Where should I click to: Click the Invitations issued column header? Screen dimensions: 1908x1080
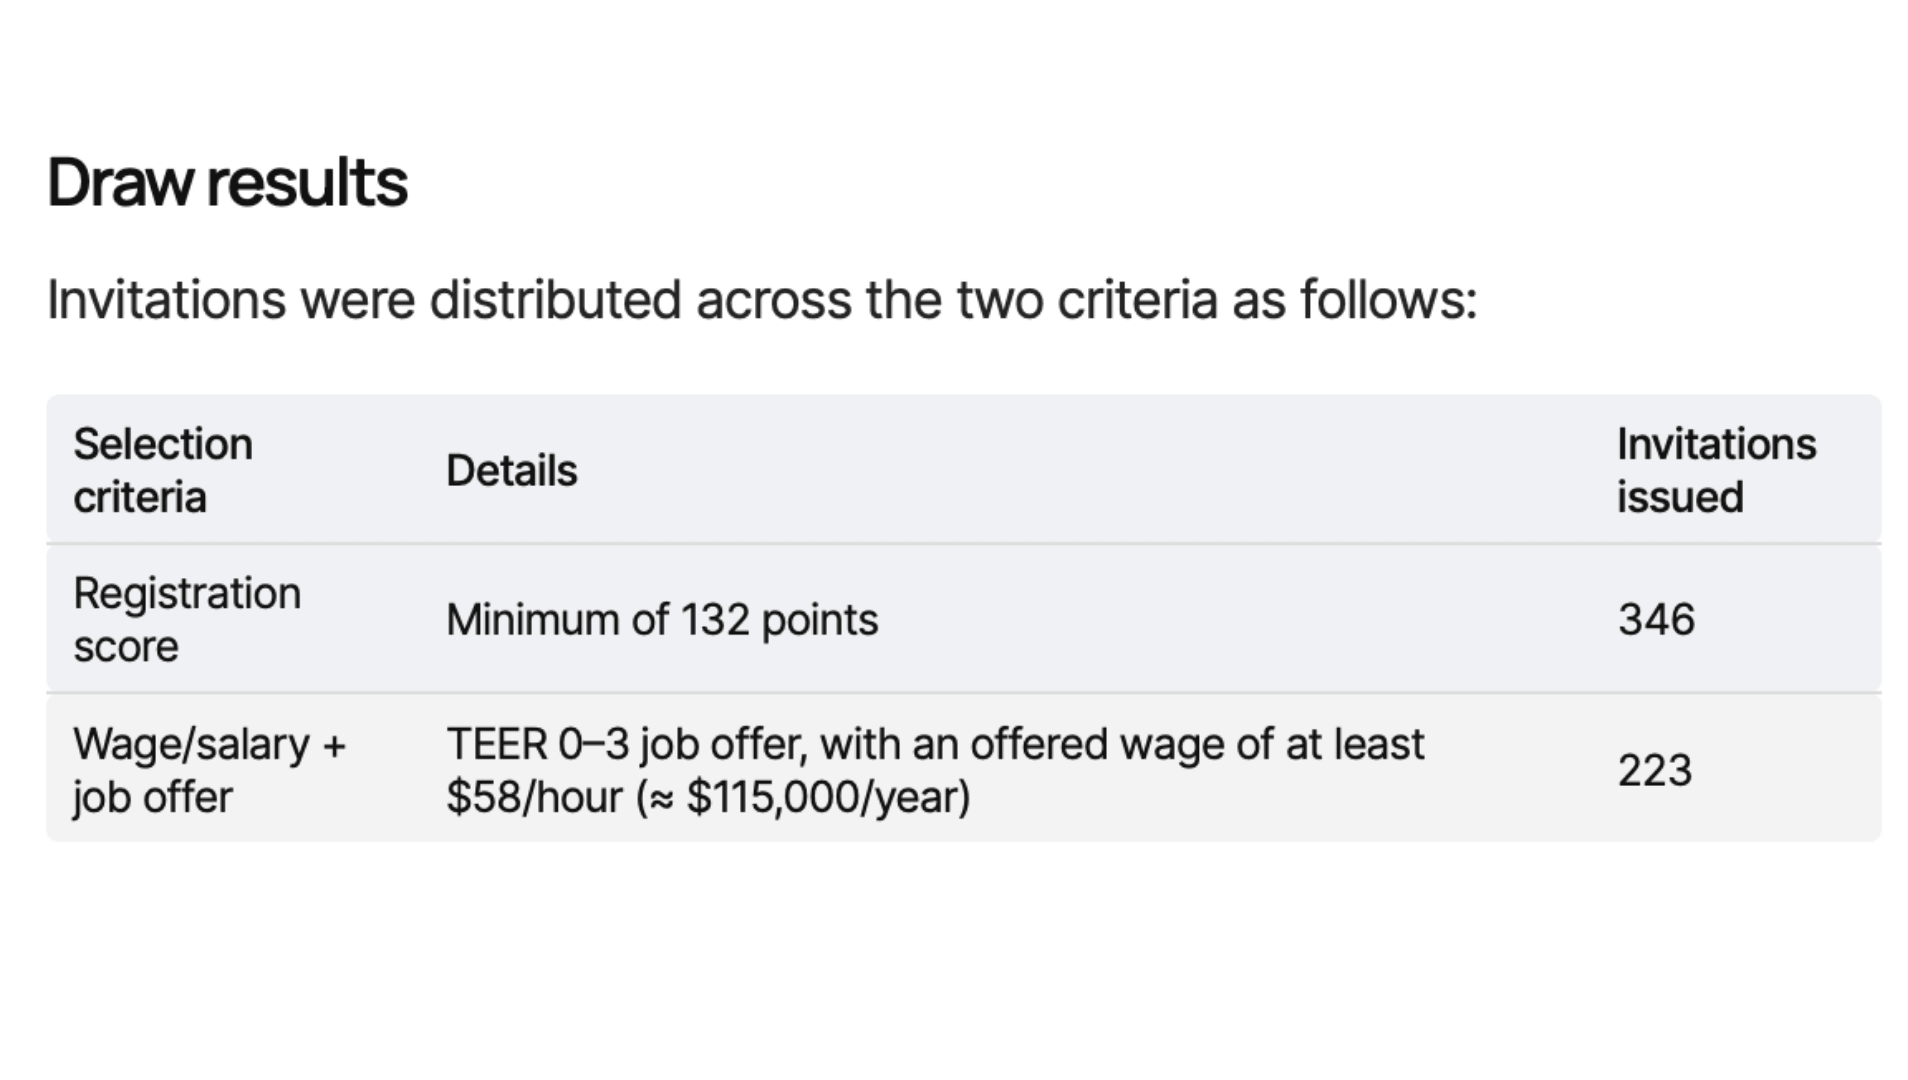pos(1716,470)
